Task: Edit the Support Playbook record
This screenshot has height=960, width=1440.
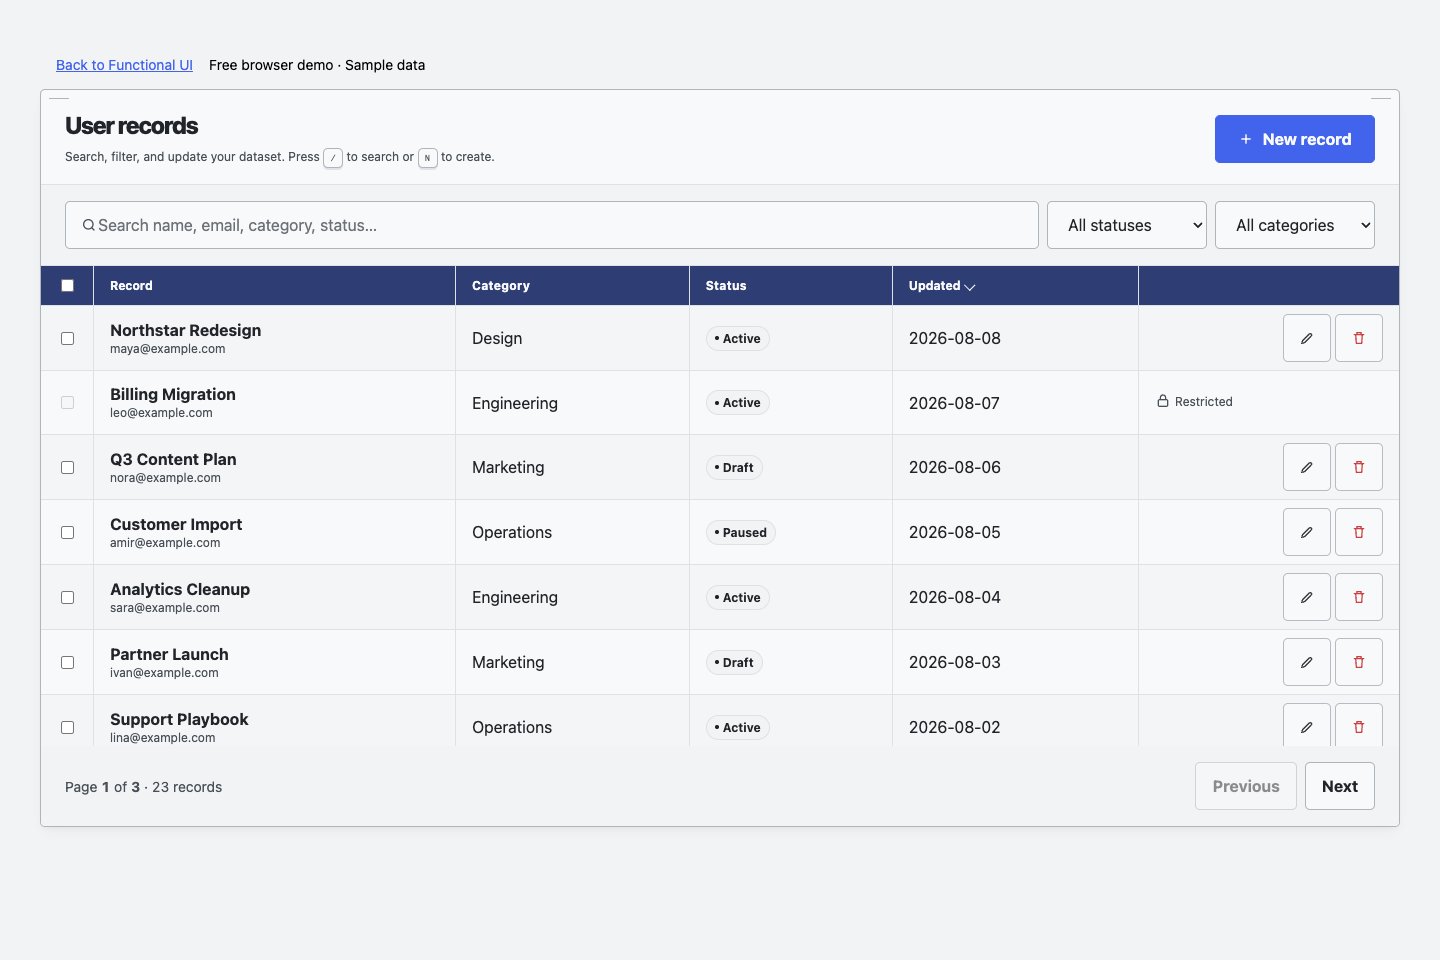Action: pyautogui.click(x=1306, y=725)
